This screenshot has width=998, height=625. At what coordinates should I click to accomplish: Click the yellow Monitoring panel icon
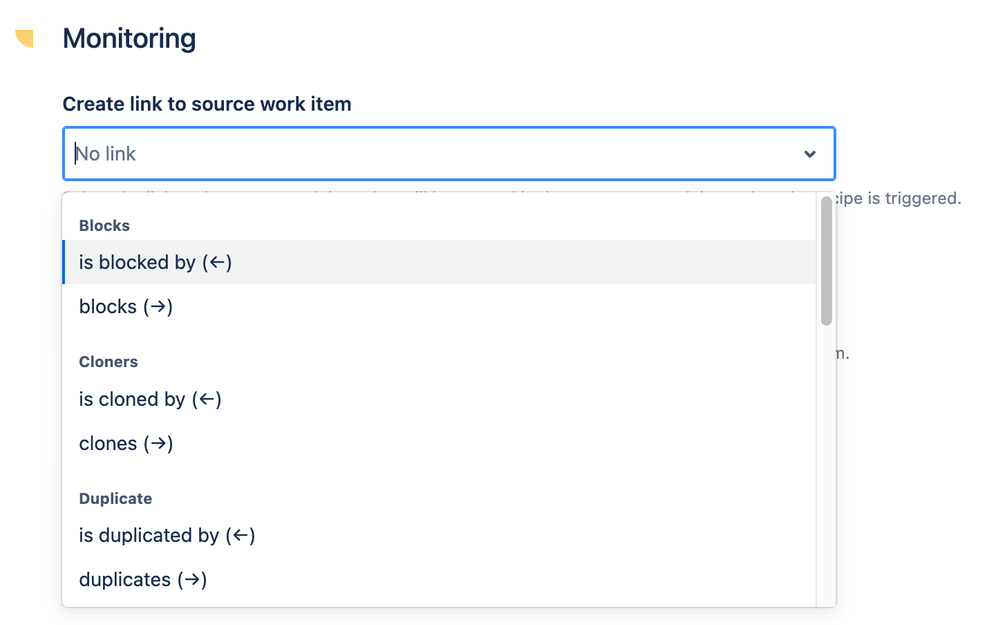pos(26,38)
